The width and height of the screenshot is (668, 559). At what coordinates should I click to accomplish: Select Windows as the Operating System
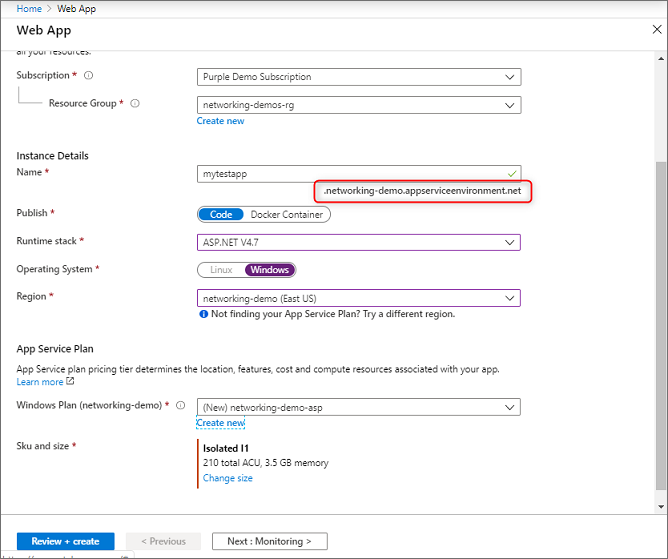(269, 270)
